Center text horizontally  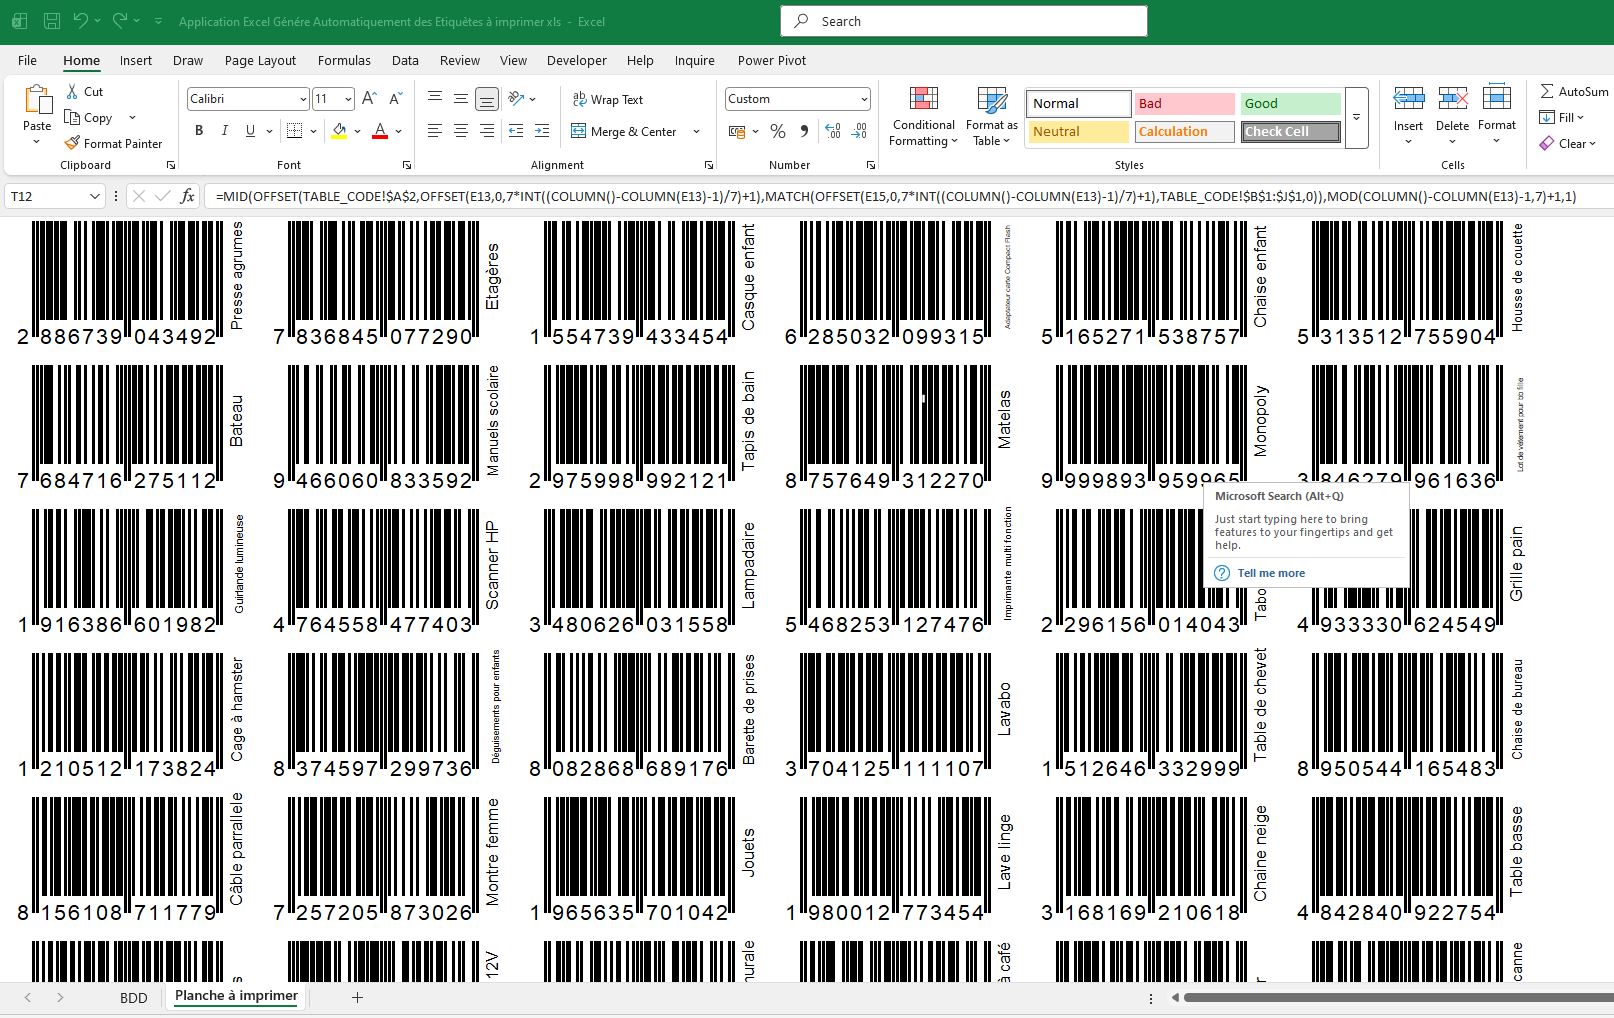(461, 131)
